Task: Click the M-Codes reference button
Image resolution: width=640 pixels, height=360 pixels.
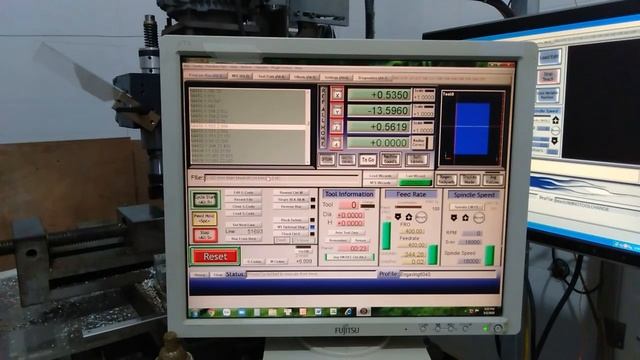Action: (x=278, y=261)
